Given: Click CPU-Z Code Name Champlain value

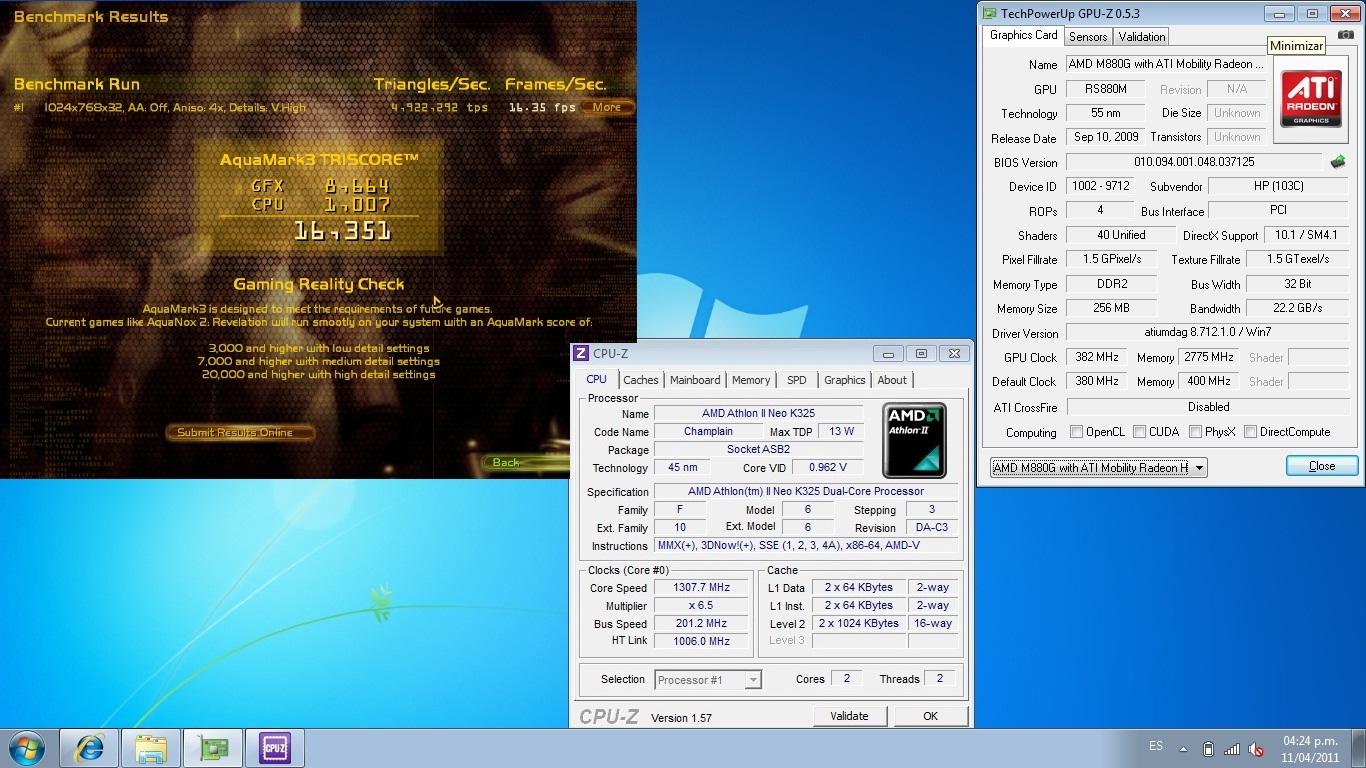Looking at the screenshot, I should pyautogui.click(x=708, y=432).
